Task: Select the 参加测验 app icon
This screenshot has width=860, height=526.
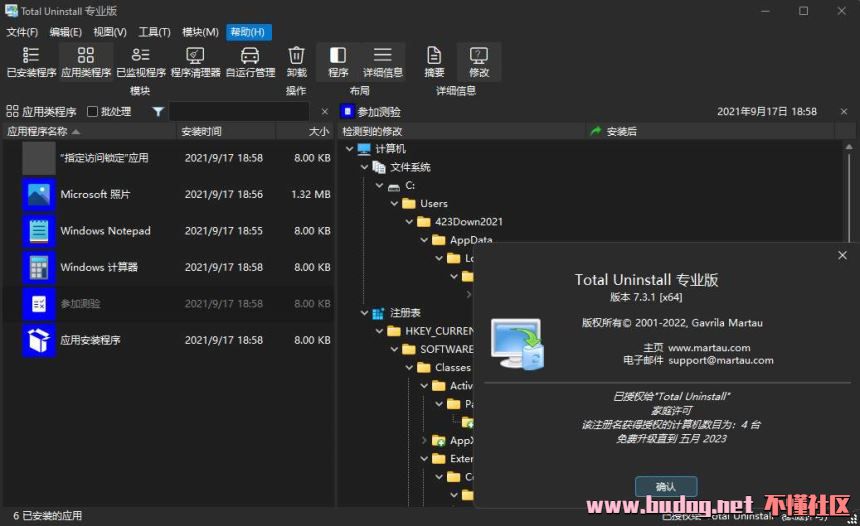Action: [39, 303]
